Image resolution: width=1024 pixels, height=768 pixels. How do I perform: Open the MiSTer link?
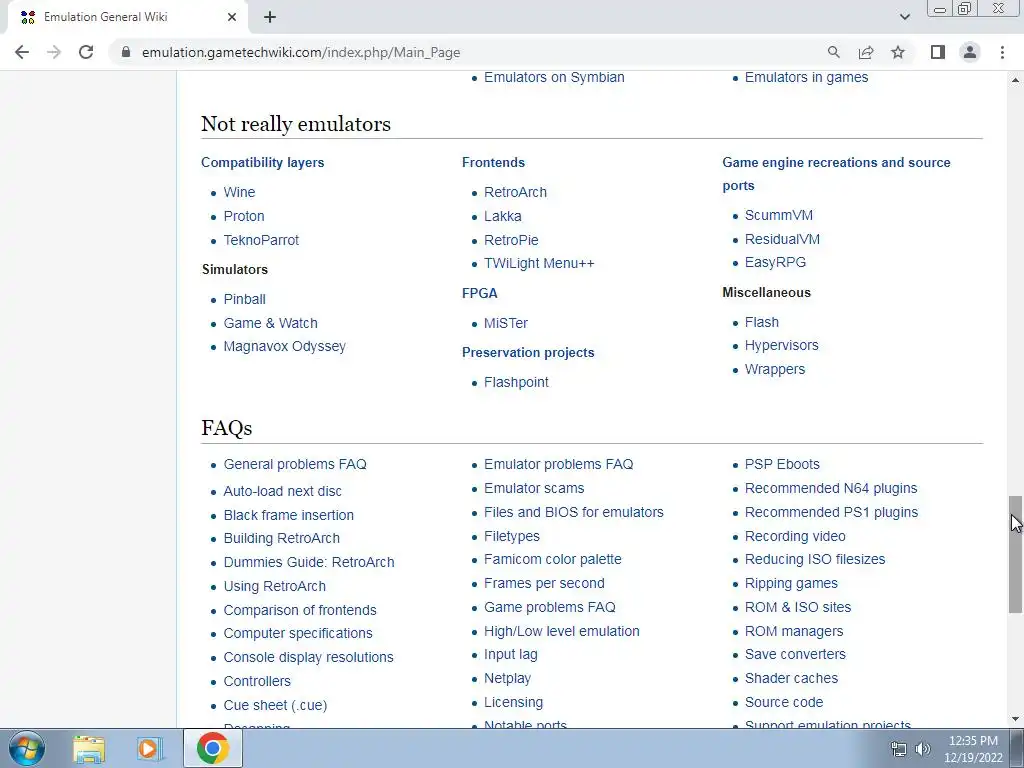(505, 323)
